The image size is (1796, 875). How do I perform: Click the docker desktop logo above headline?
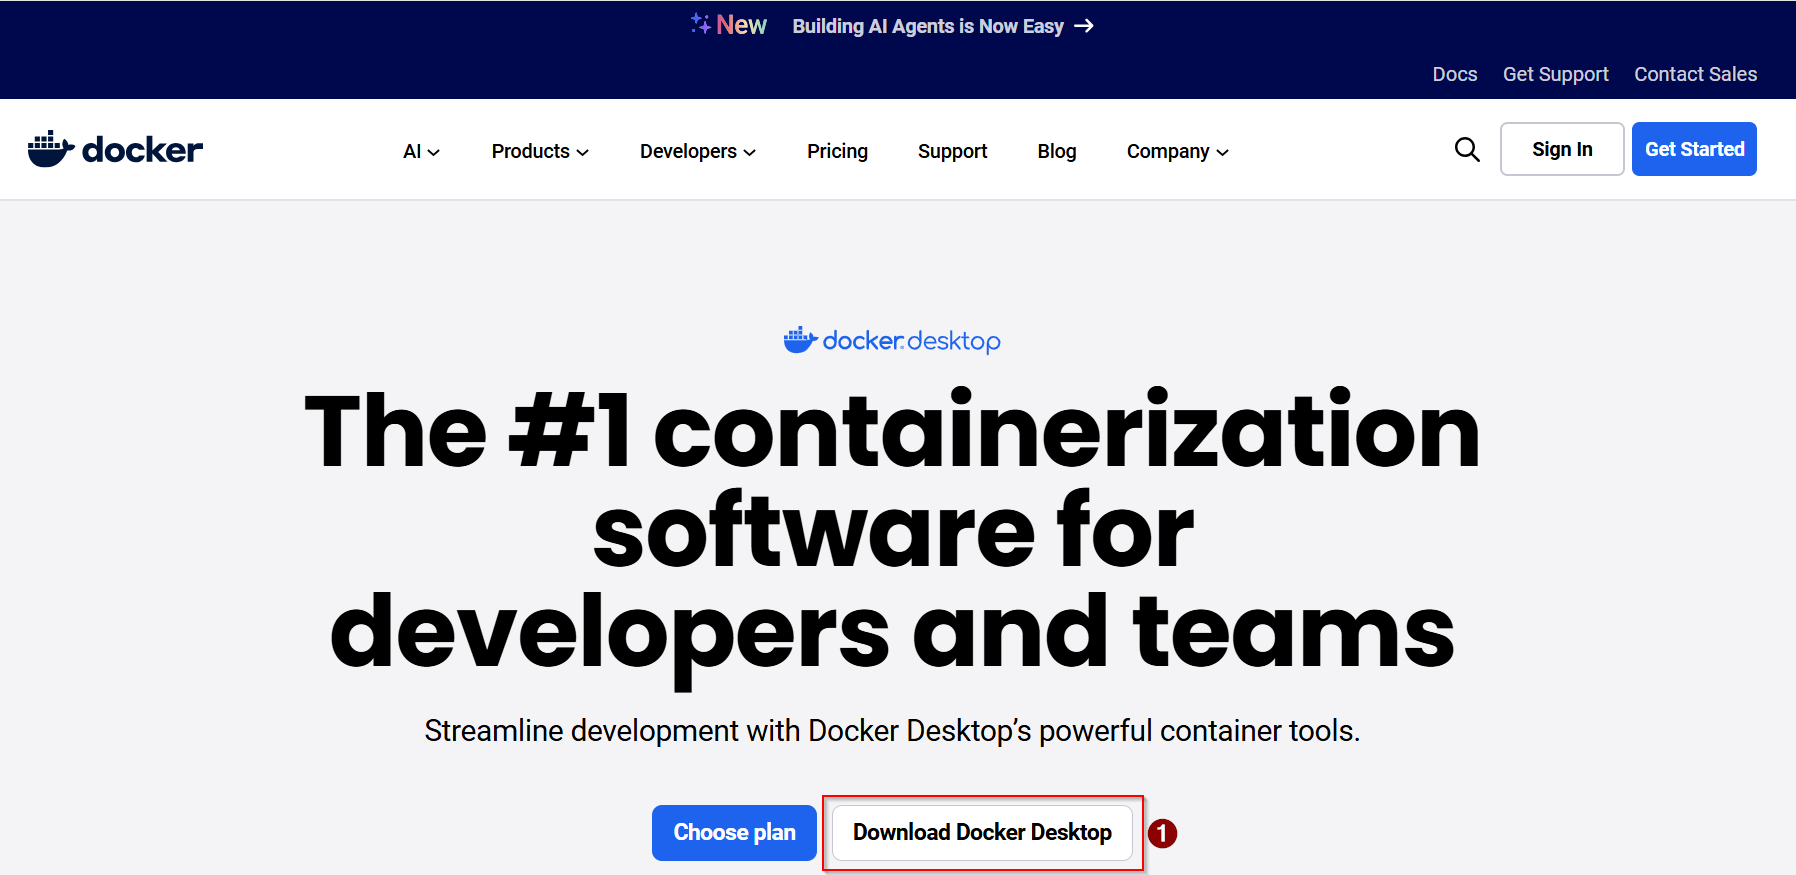click(x=892, y=341)
